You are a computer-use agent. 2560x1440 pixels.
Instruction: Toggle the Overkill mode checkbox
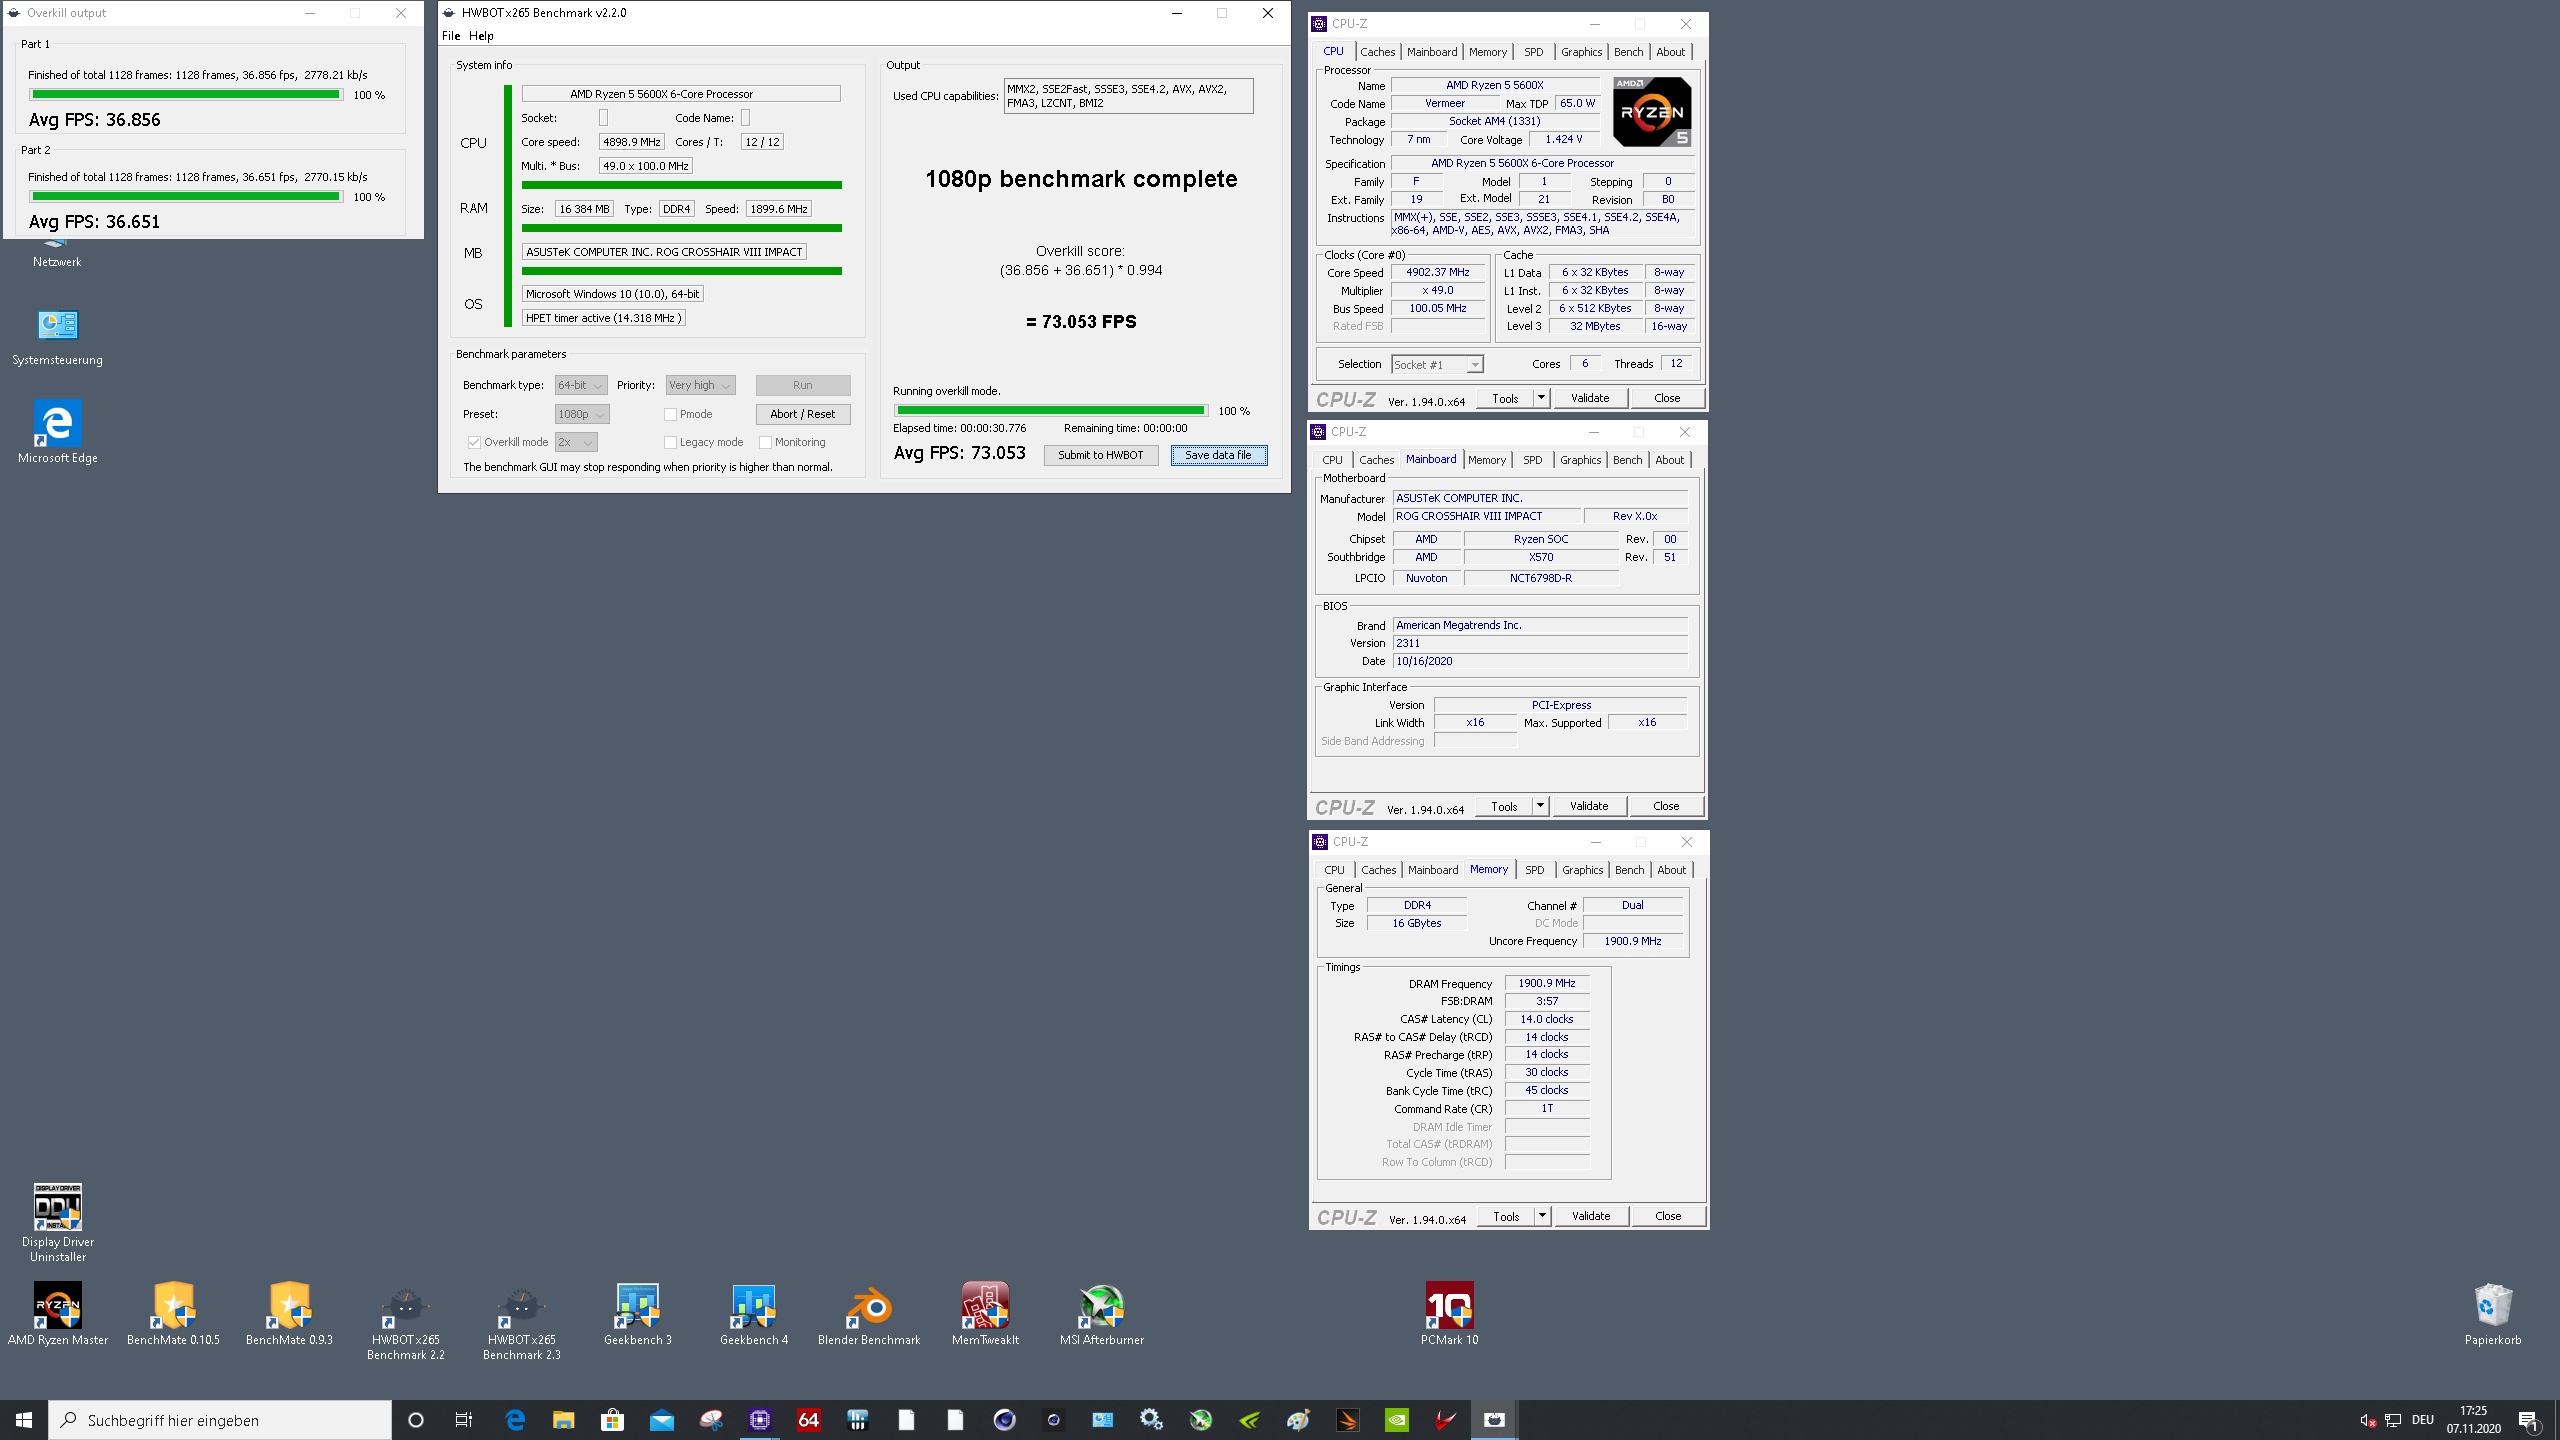pos(474,442)
